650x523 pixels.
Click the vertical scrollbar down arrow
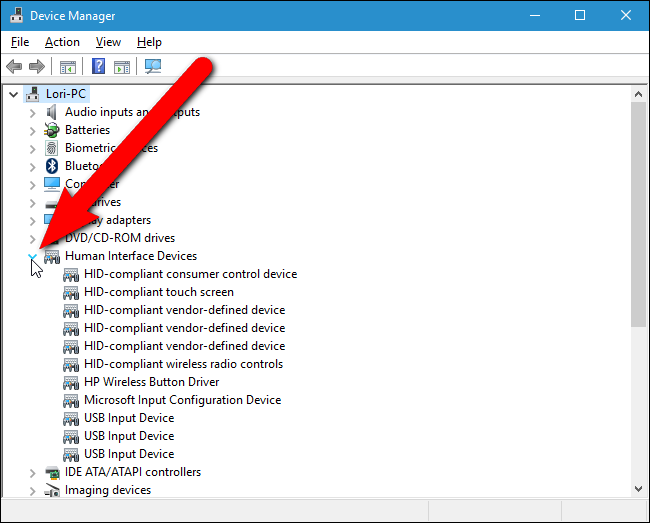(639, 488)
